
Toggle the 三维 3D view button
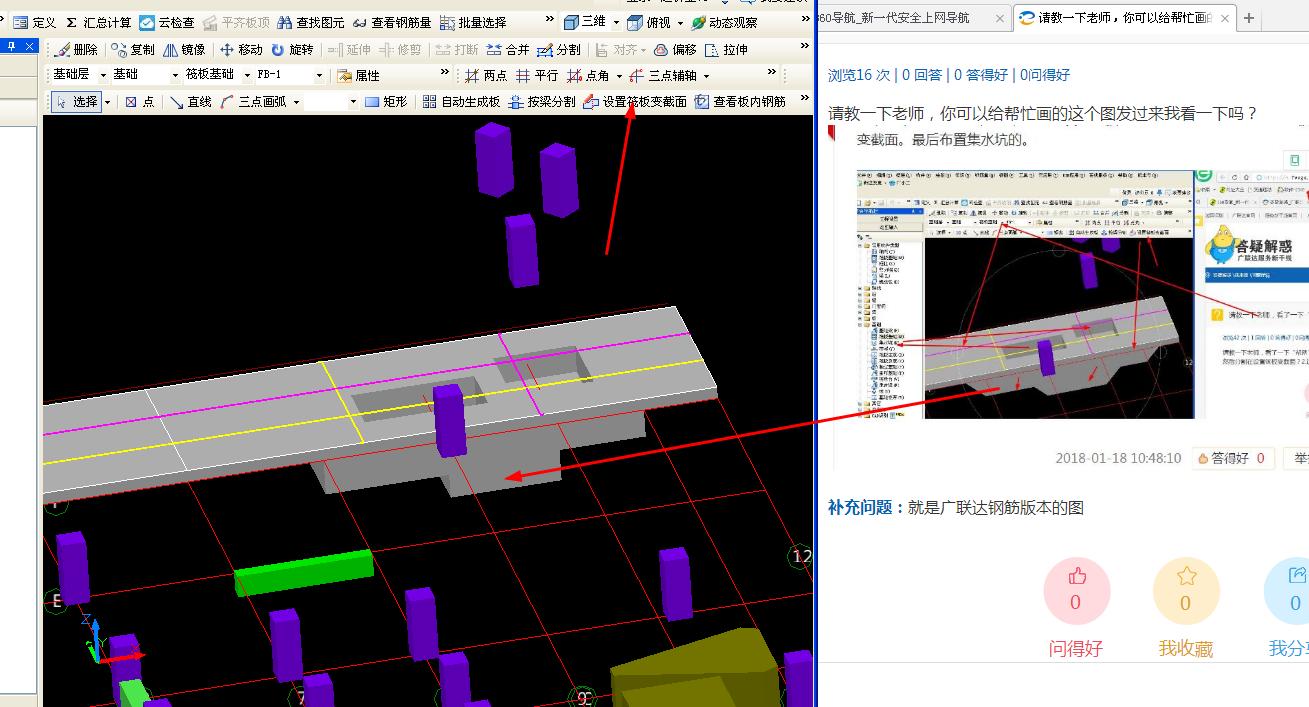(x=585, y=22)
